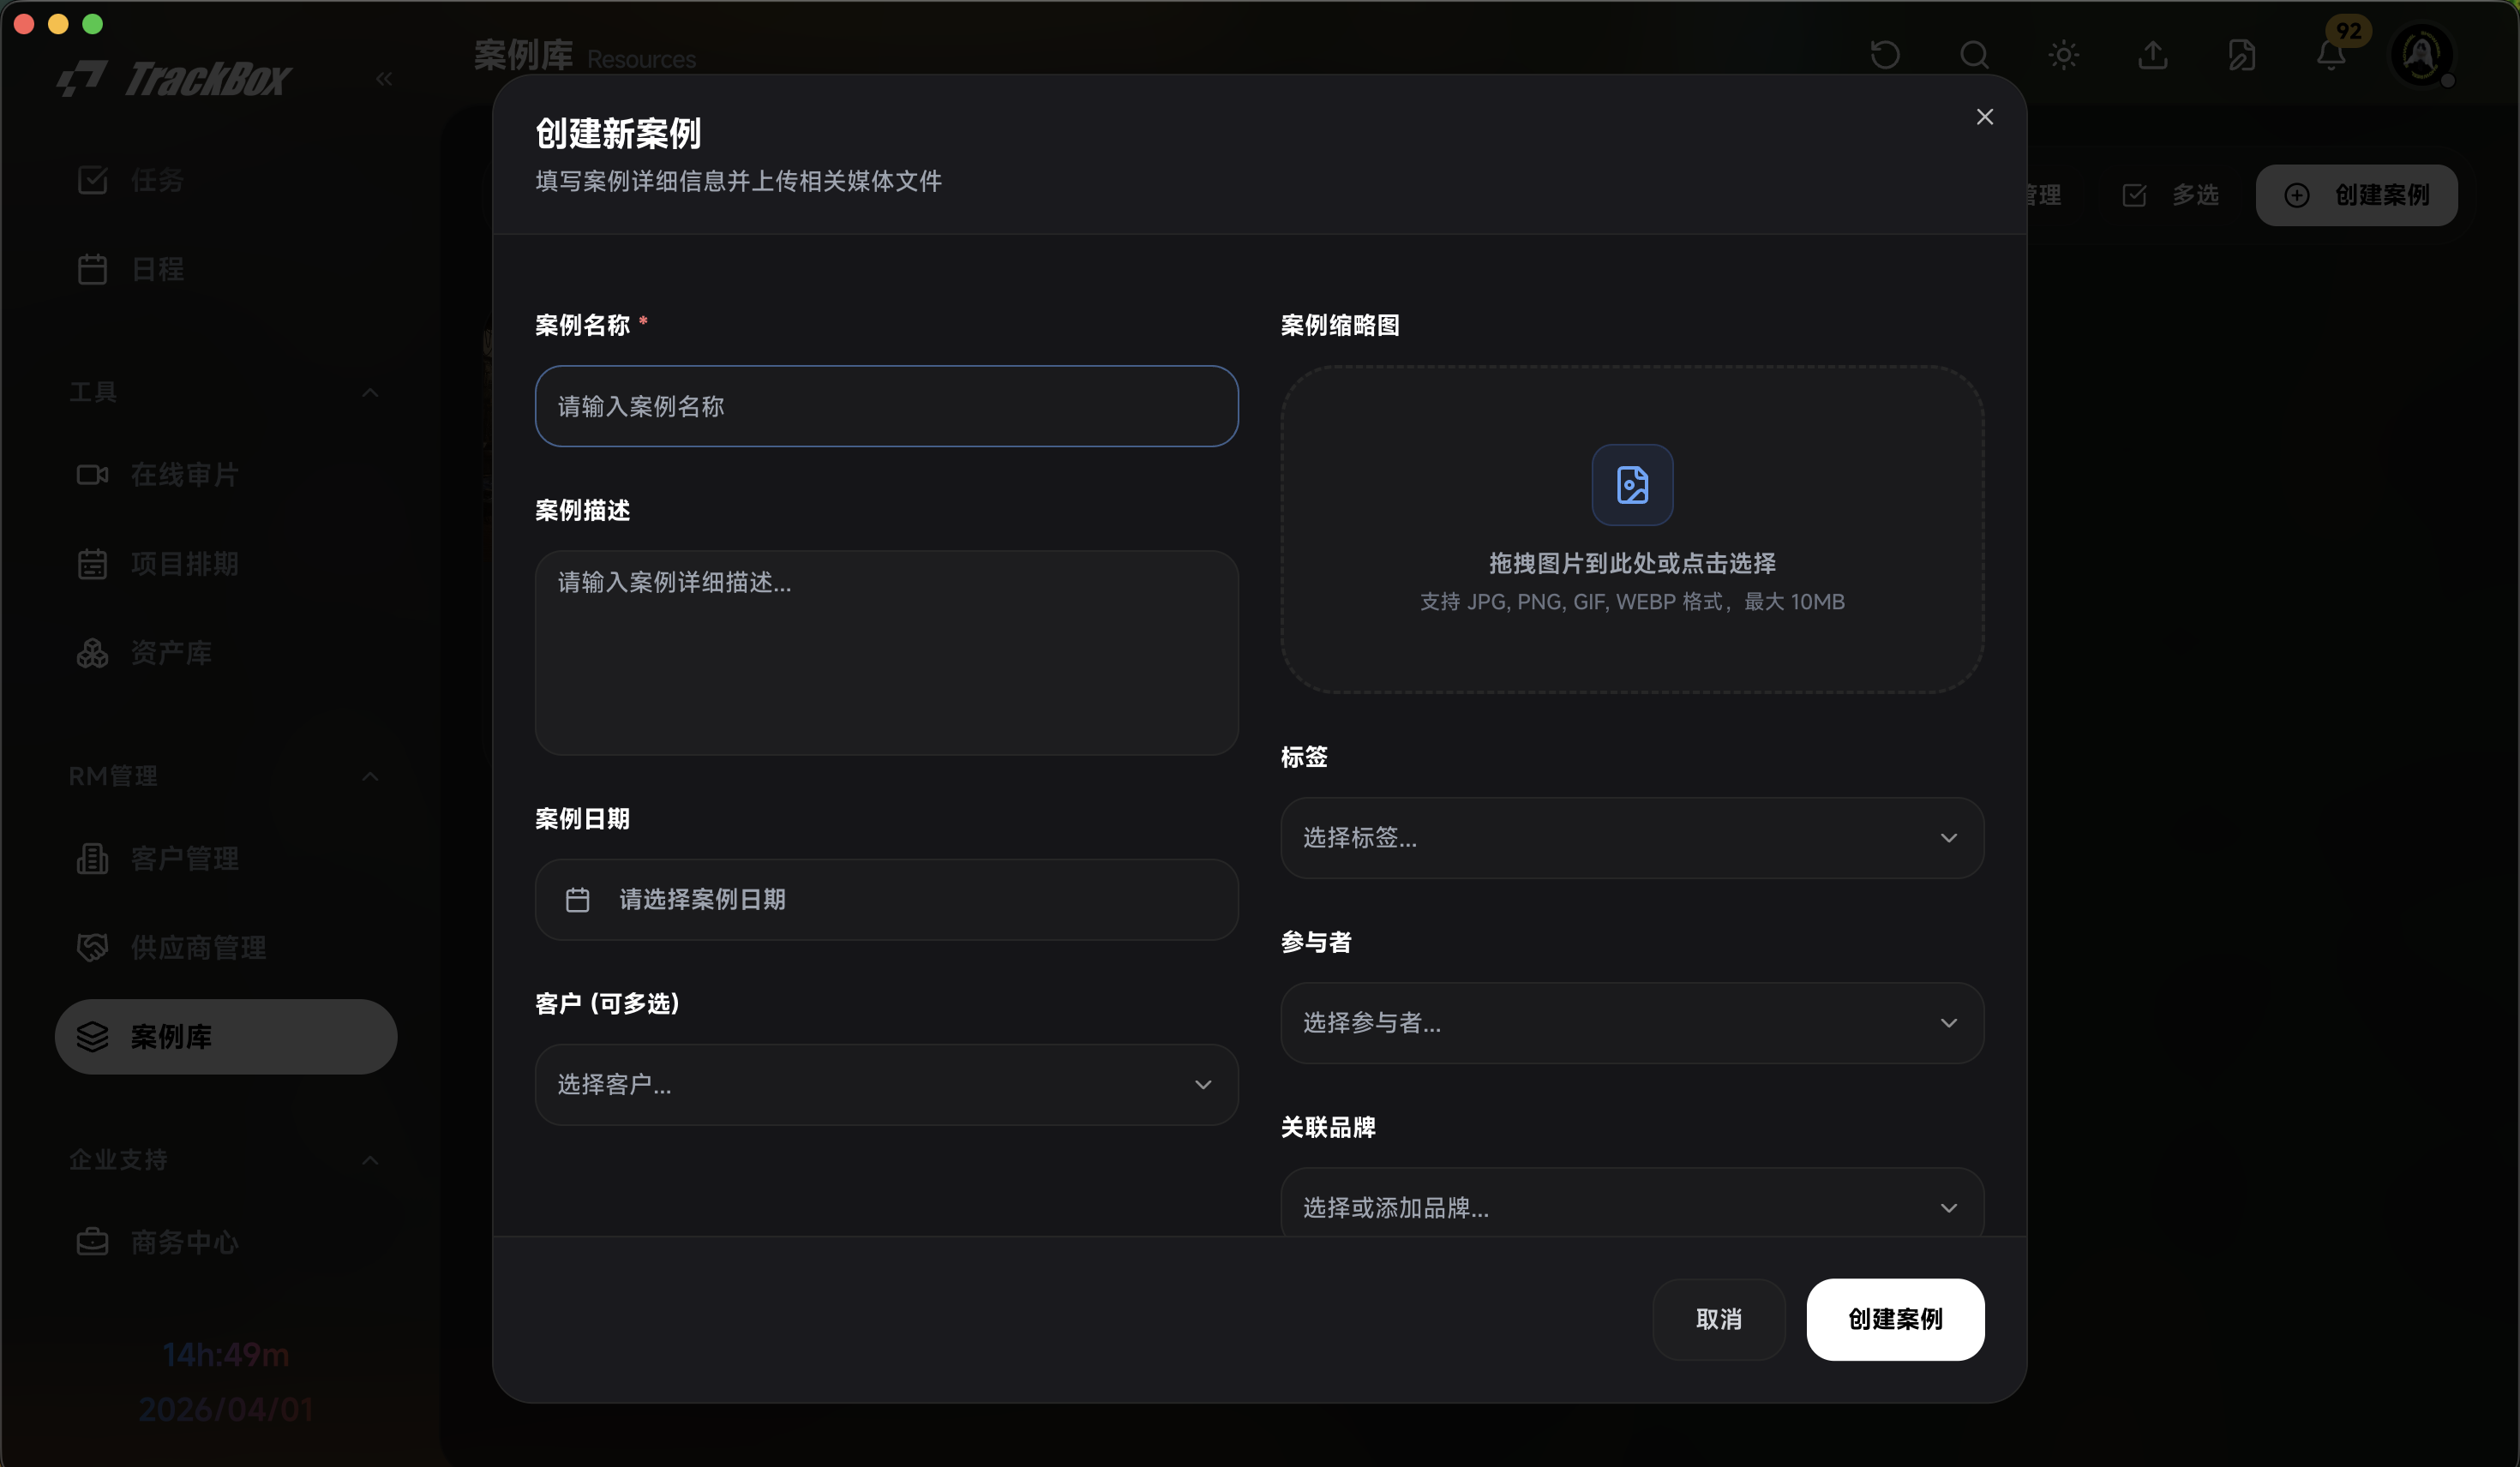
Task: Click the 资产库 cubes icon
Action: coord(92,653)
